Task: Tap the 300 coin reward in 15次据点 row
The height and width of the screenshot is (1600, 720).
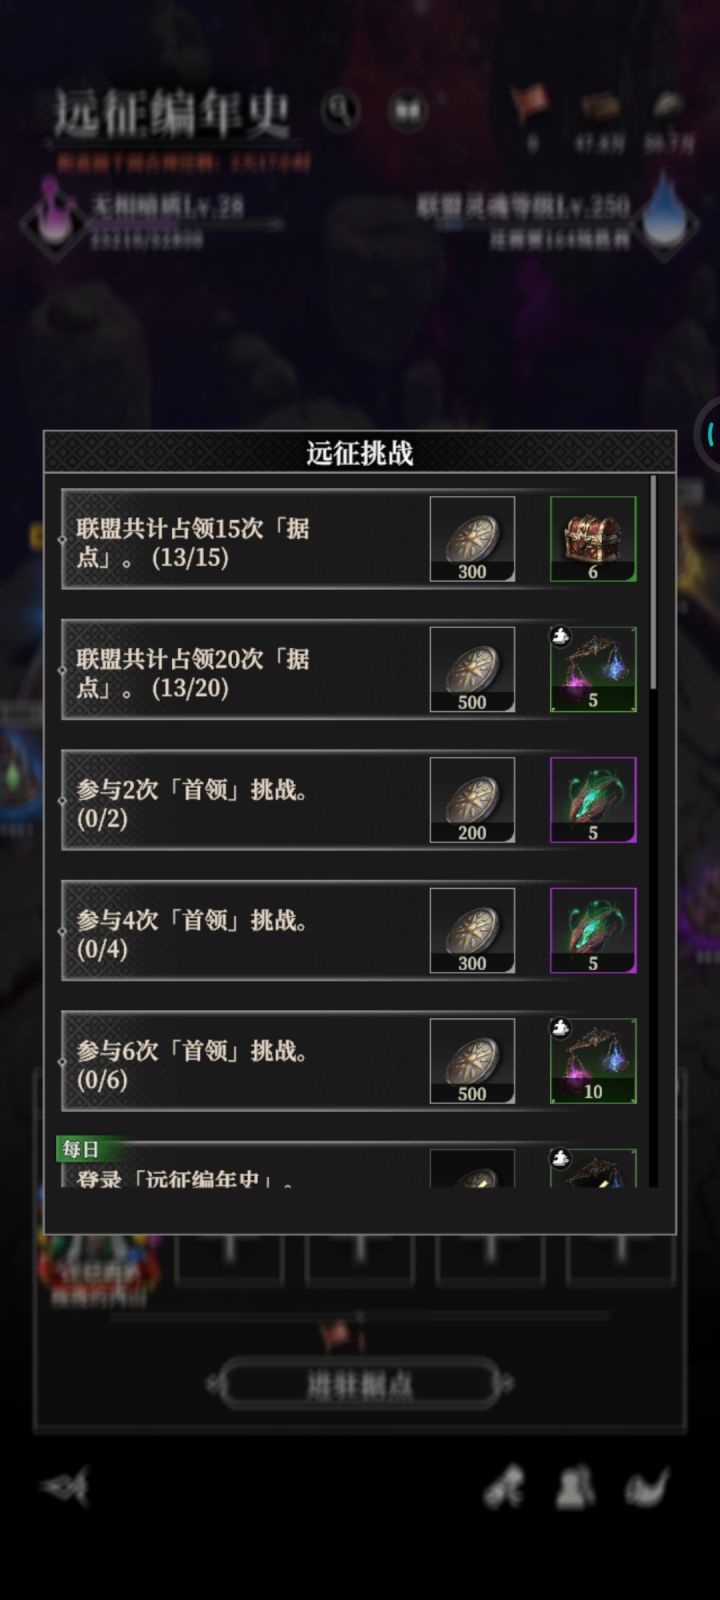Action: pos(472,539)
